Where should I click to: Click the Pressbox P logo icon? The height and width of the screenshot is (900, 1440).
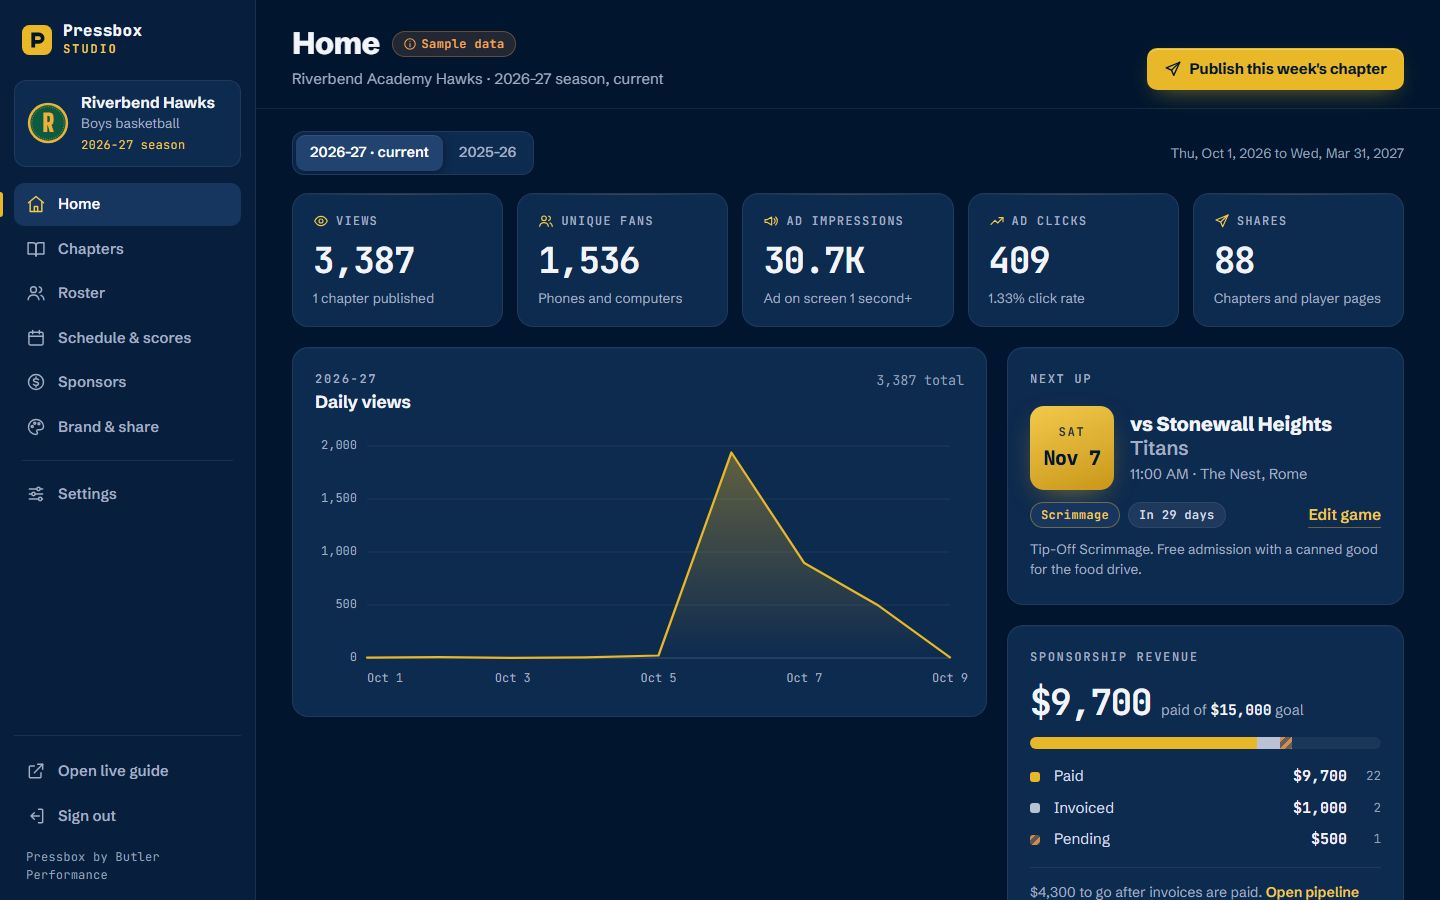[x=37, y=39]
